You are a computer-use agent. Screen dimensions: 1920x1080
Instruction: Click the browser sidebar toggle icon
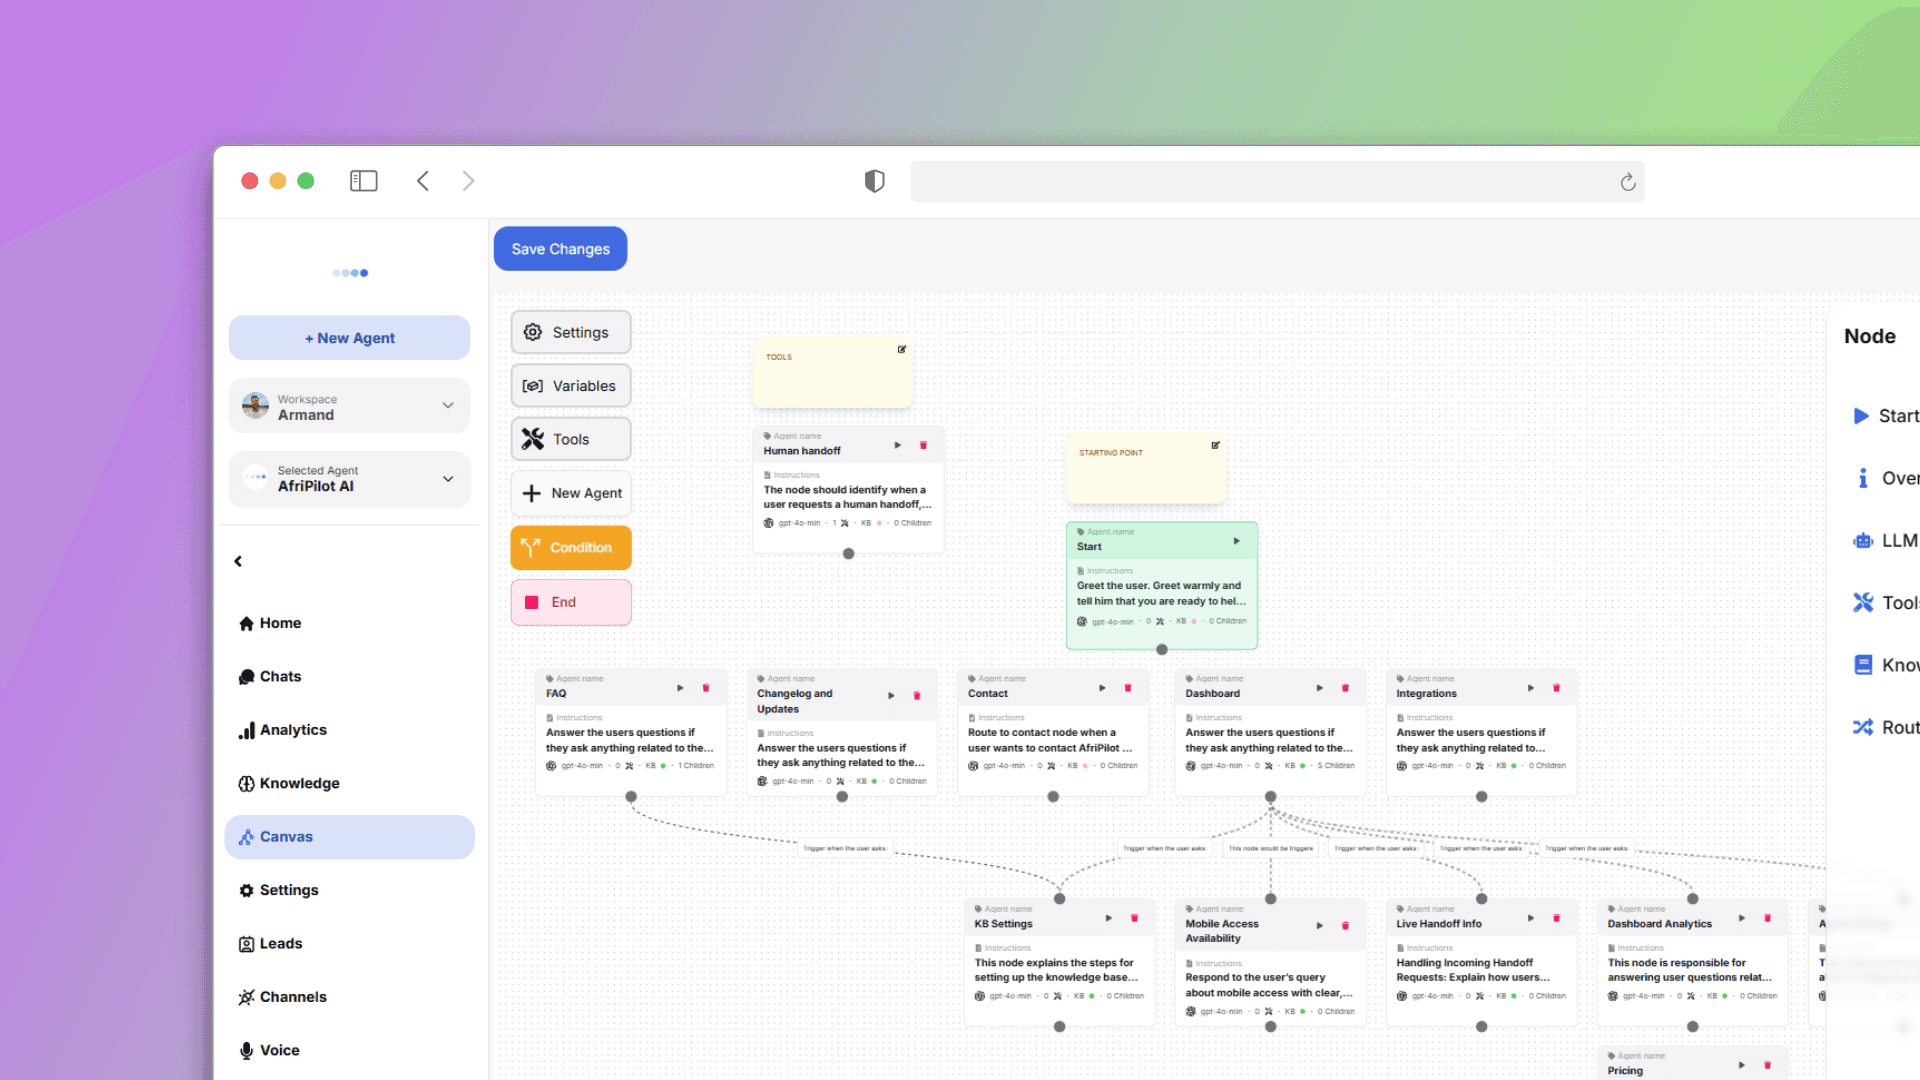coord(363,181)
